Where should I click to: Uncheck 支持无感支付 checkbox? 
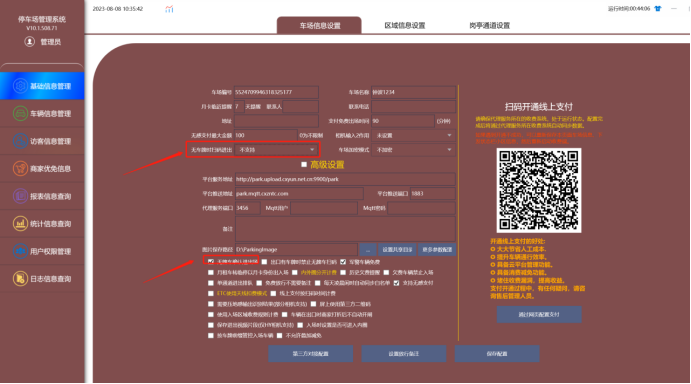(396, 283)
